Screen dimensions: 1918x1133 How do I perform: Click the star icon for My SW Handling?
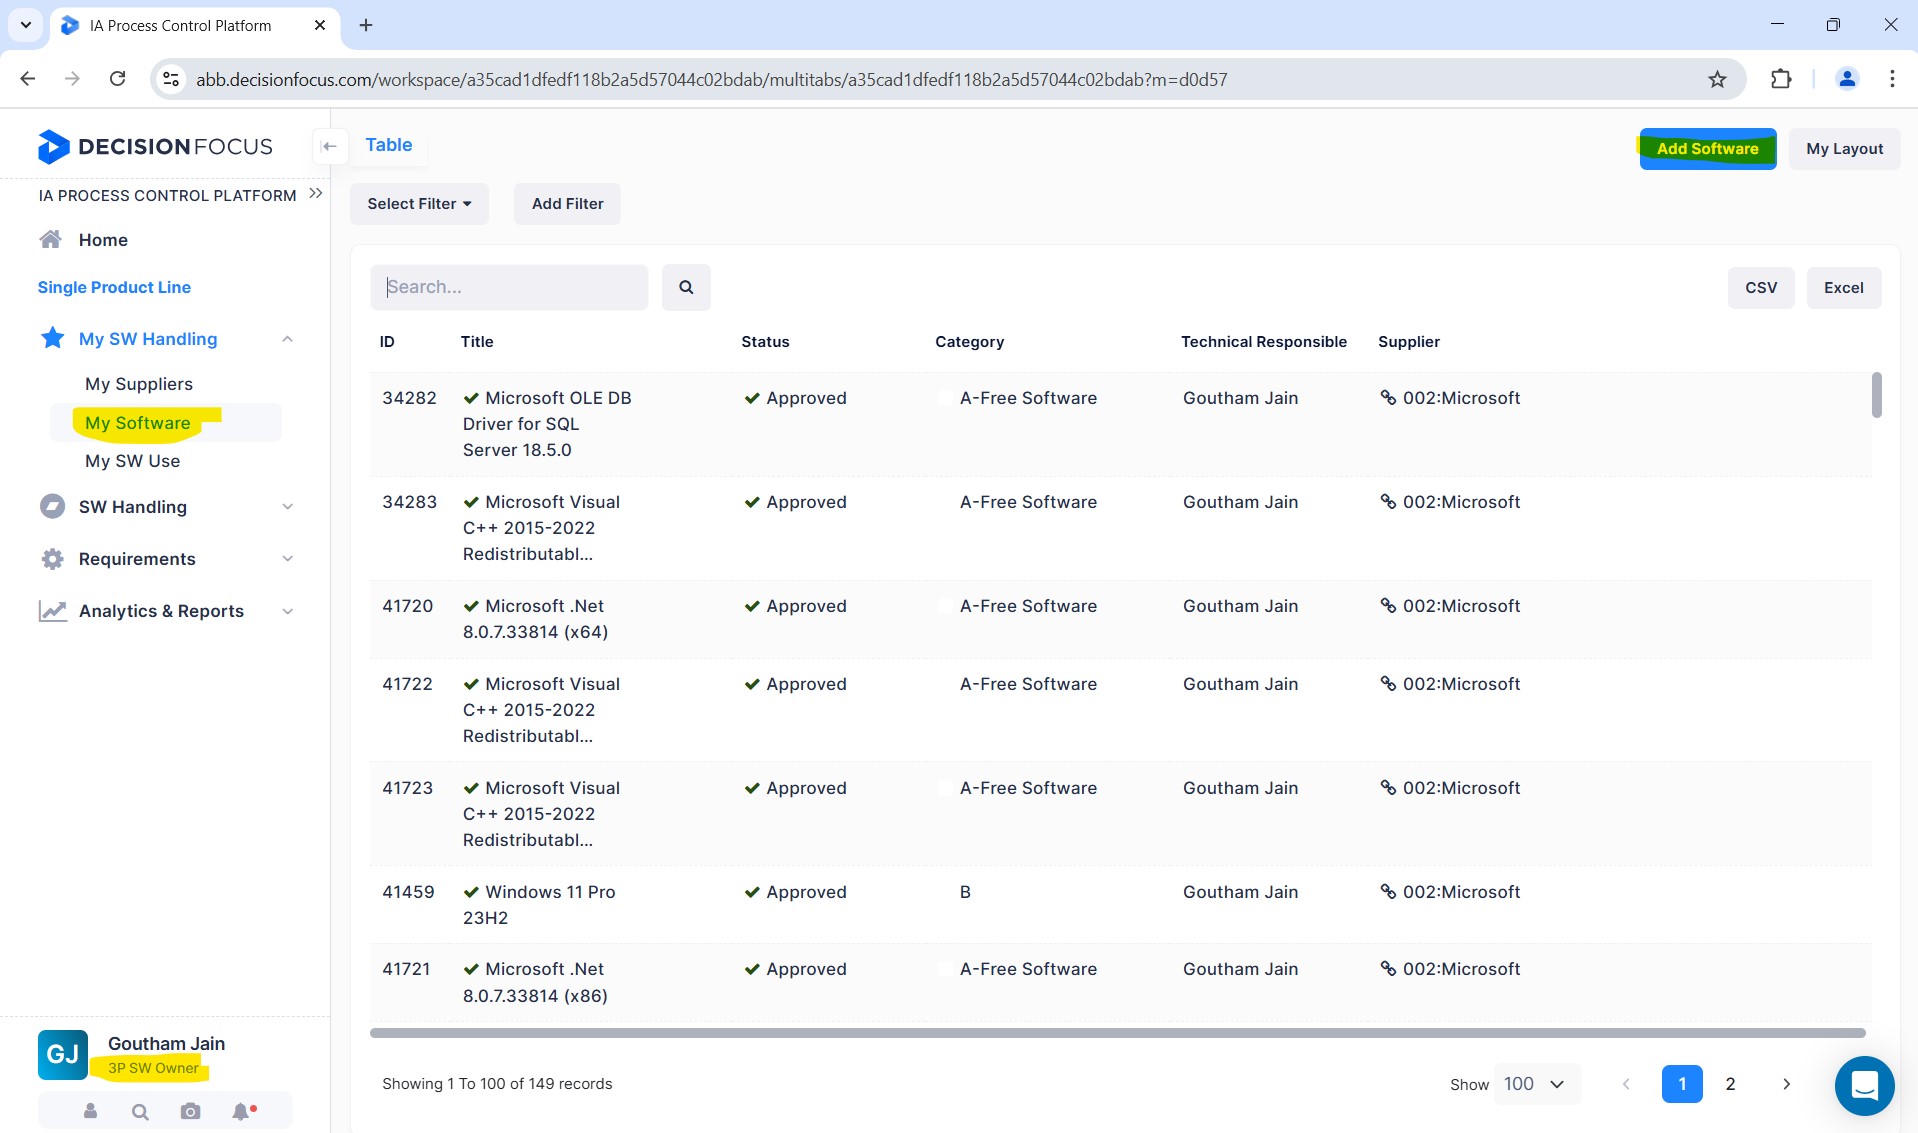tap(52, 338)
